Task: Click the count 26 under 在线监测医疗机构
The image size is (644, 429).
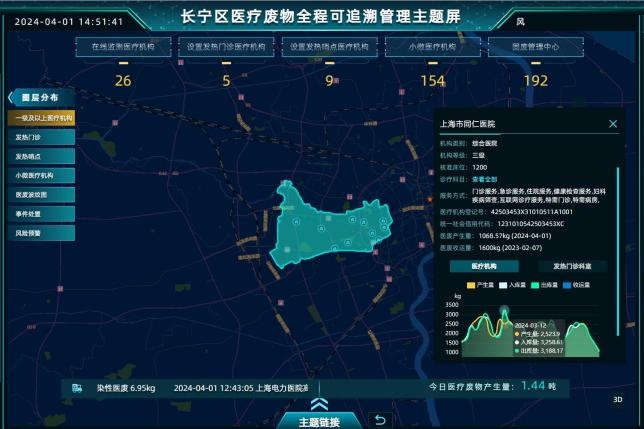Action: click(x=123, y=81)
